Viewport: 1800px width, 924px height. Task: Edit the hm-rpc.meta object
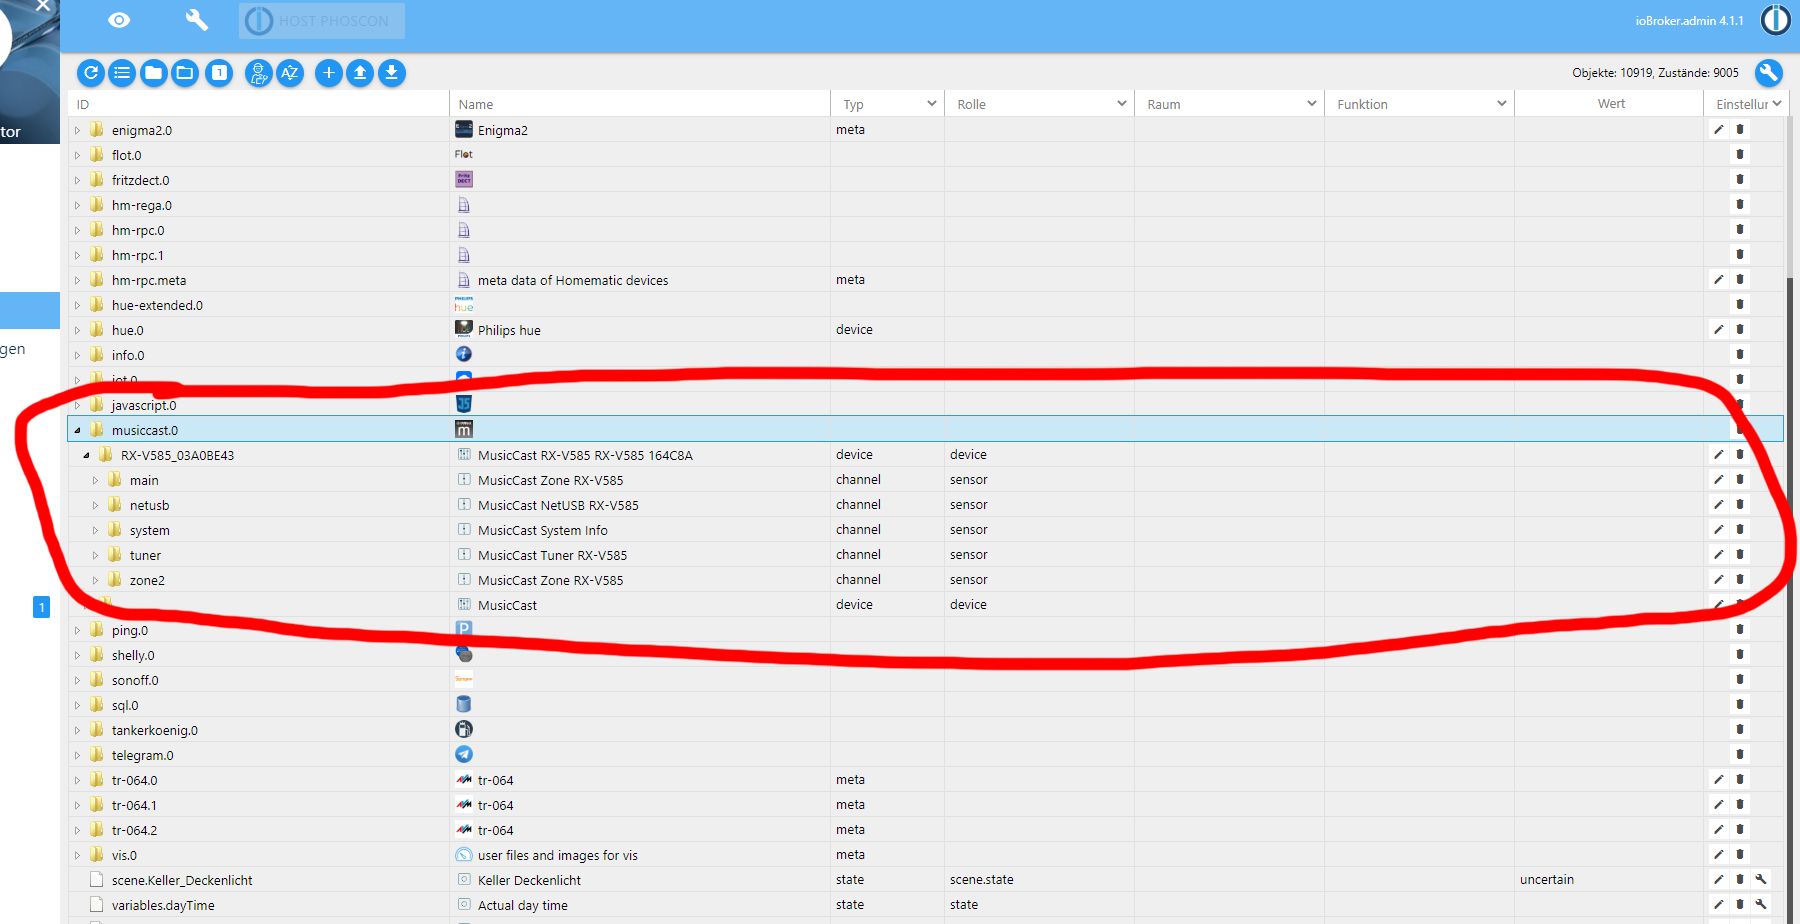[x=1719, y=279]
